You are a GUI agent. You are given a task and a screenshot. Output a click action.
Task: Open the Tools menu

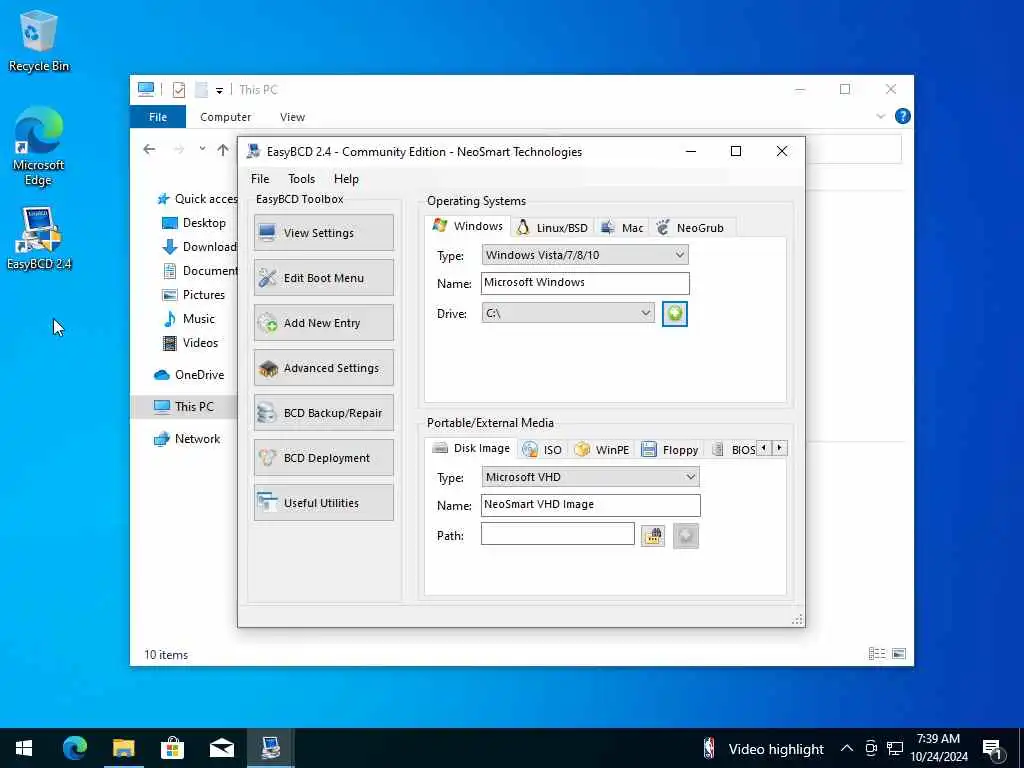[302, 178]
